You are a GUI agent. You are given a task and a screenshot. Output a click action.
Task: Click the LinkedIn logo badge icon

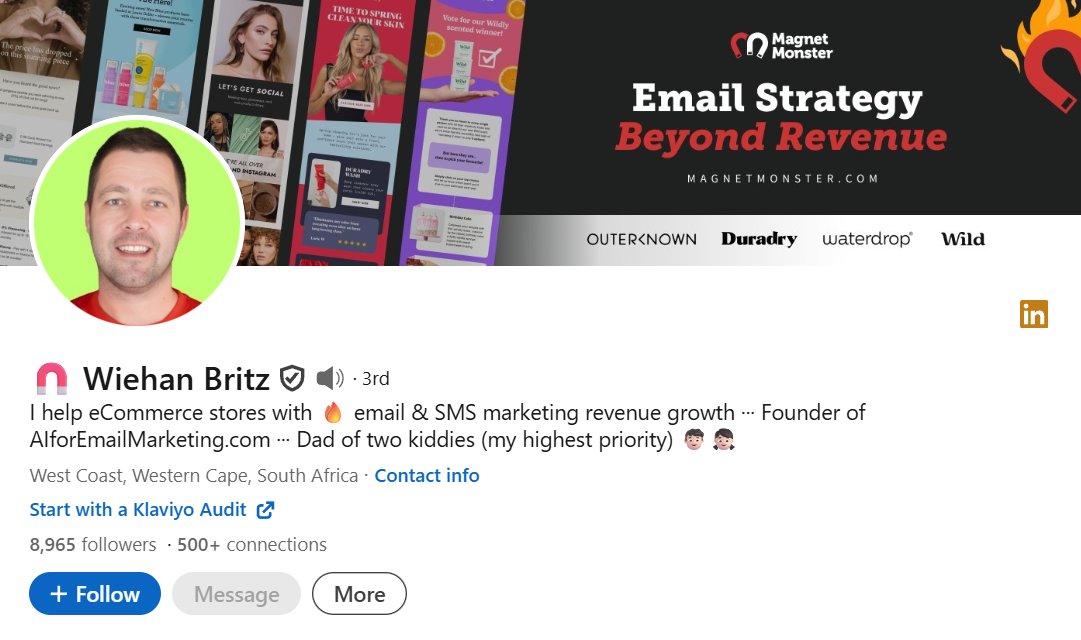pos(1033,314)
